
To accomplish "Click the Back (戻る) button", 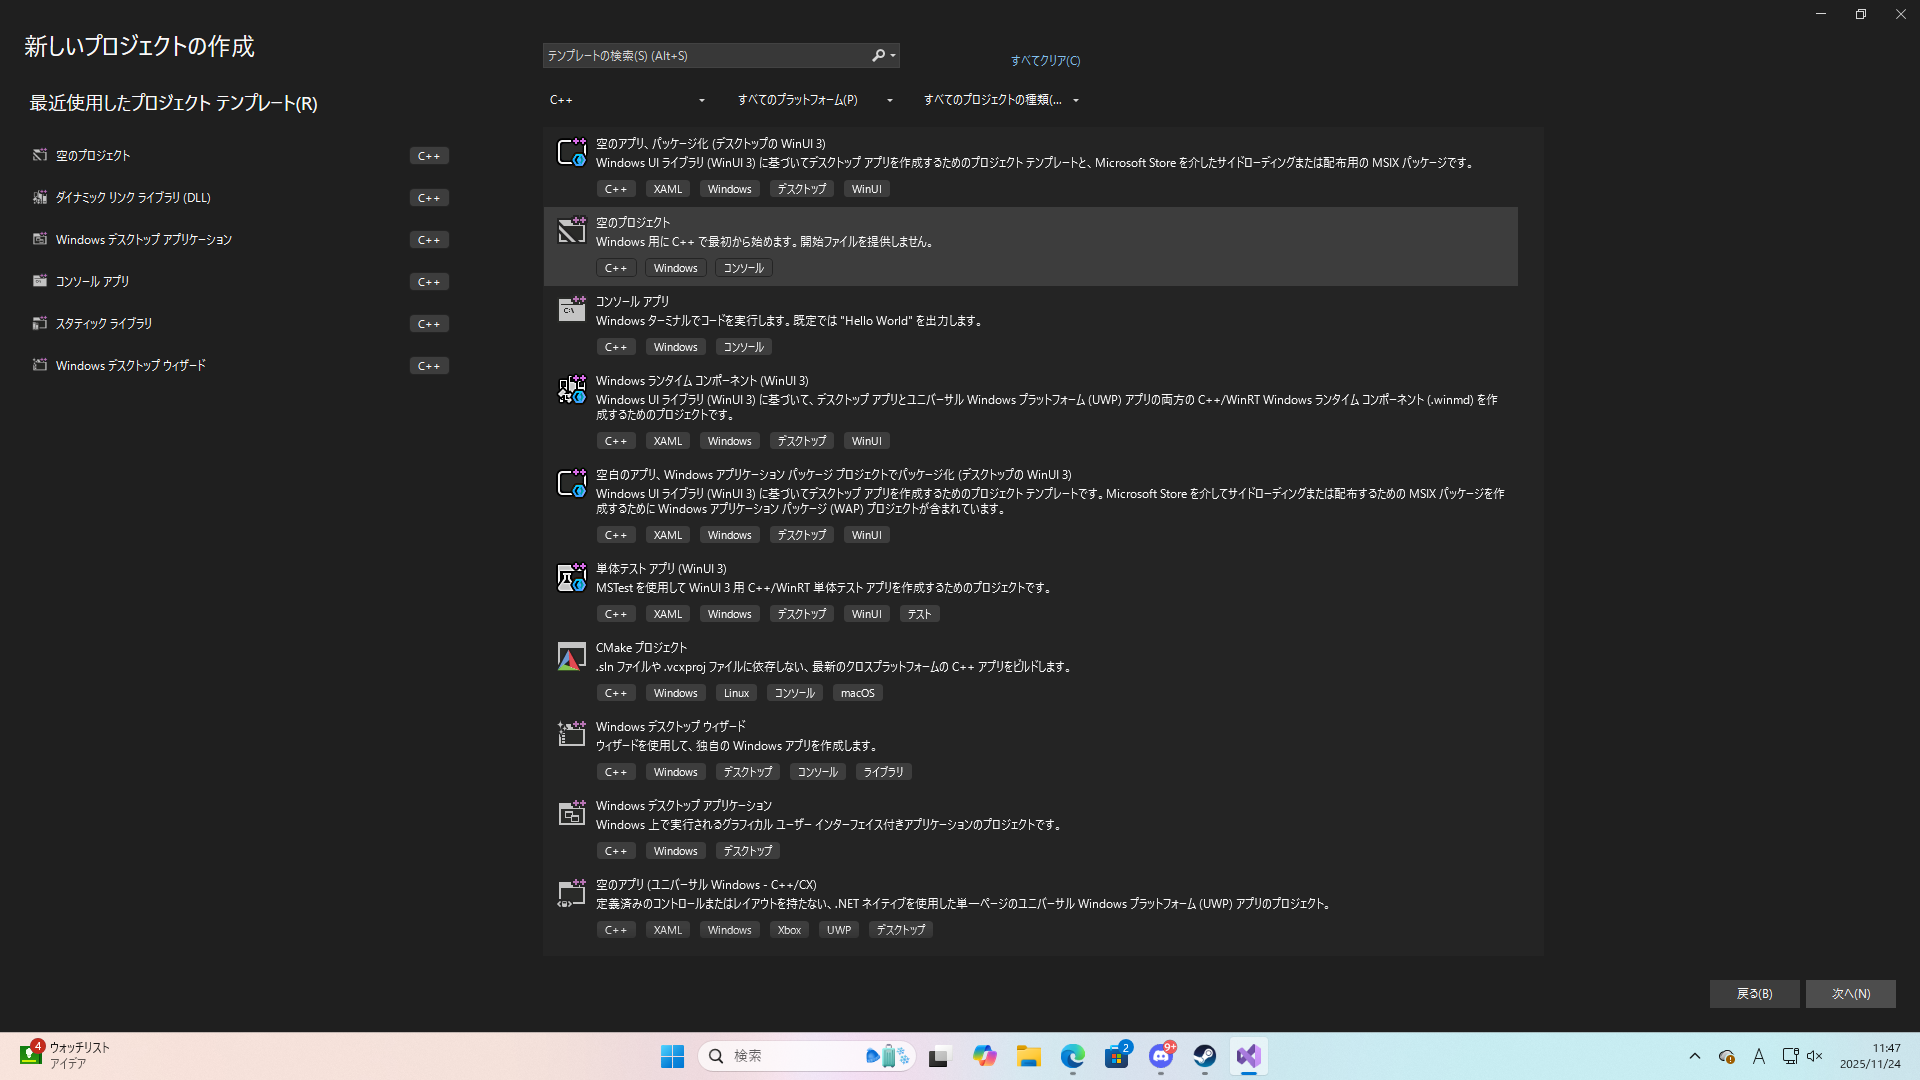I will click(1754, 993).
